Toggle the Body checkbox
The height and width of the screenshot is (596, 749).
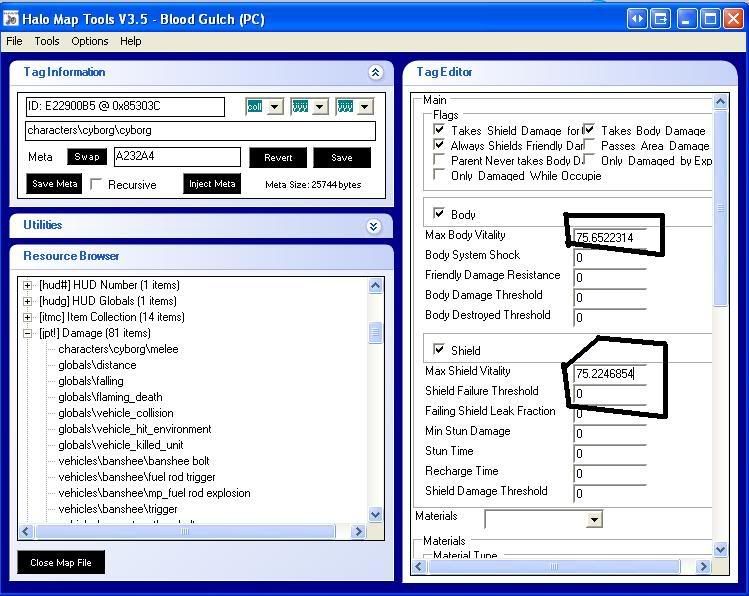439,213
